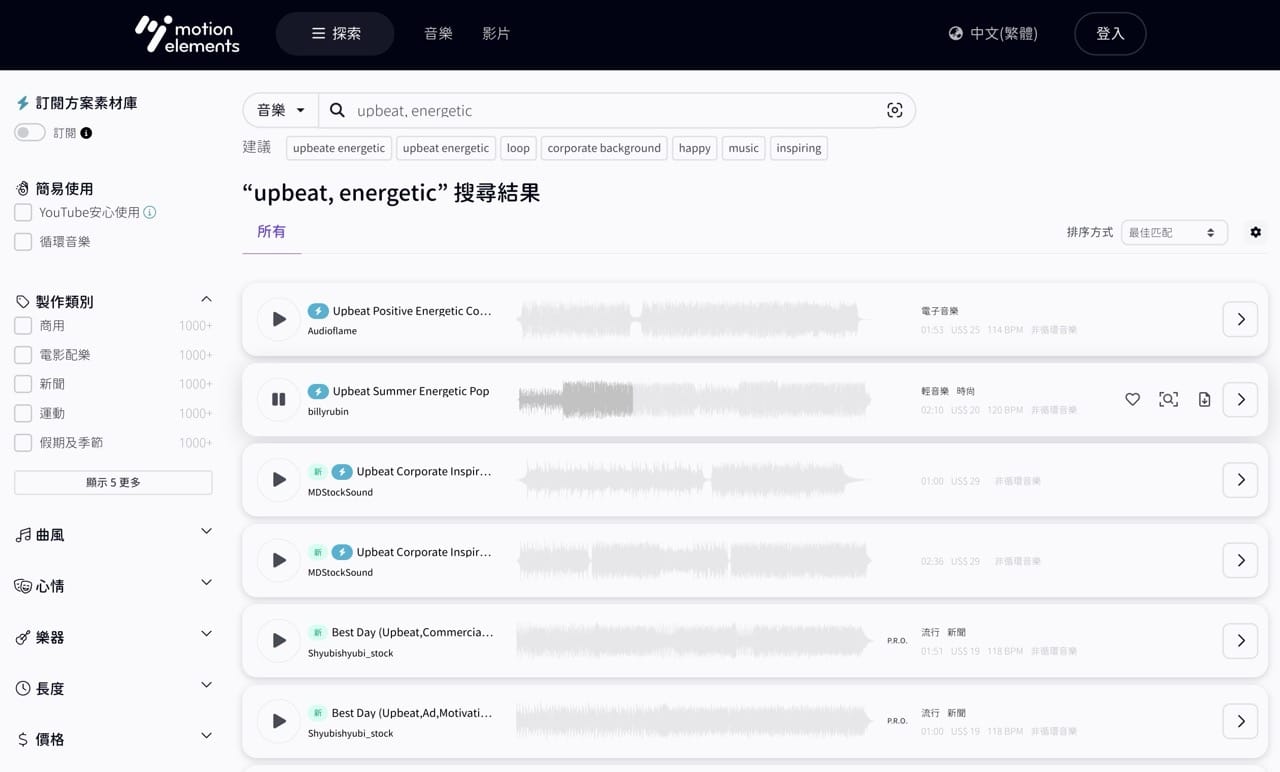Play the one-minute Upbeat Corporate Inspir… track
Image resolution: width=1280 pixels, height=772 pixels.
tap(279, 480)
